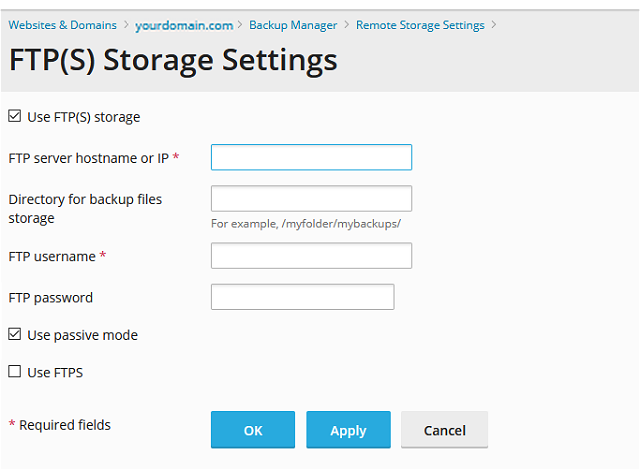The width and height of the screenshot is (640, 470).
Task: Click the Directory for backup files storage field
Action: tap(311, 199)
